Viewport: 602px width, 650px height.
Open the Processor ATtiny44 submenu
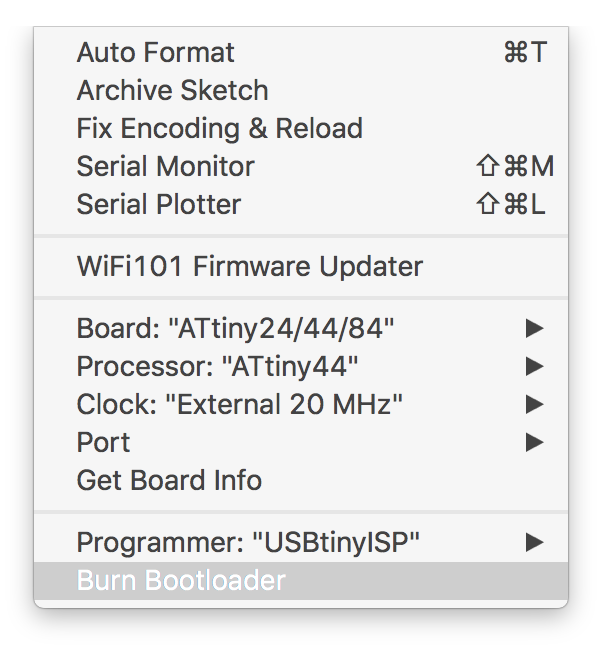click(x=301, y=366)
